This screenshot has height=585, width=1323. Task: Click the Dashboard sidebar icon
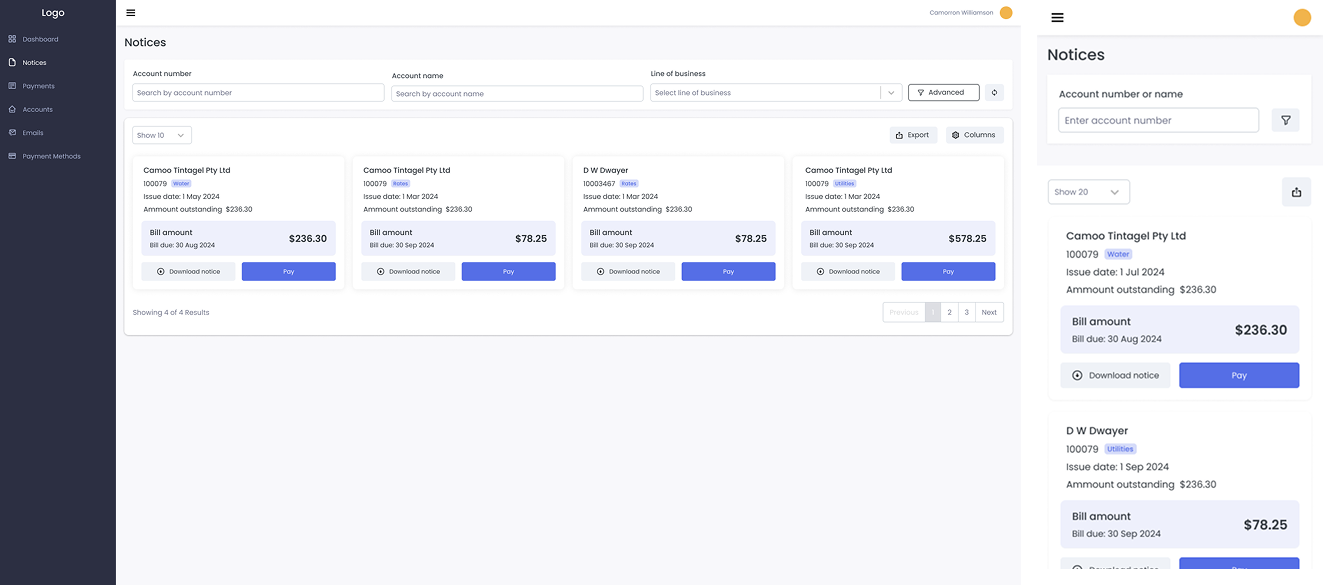click(12, 39)
